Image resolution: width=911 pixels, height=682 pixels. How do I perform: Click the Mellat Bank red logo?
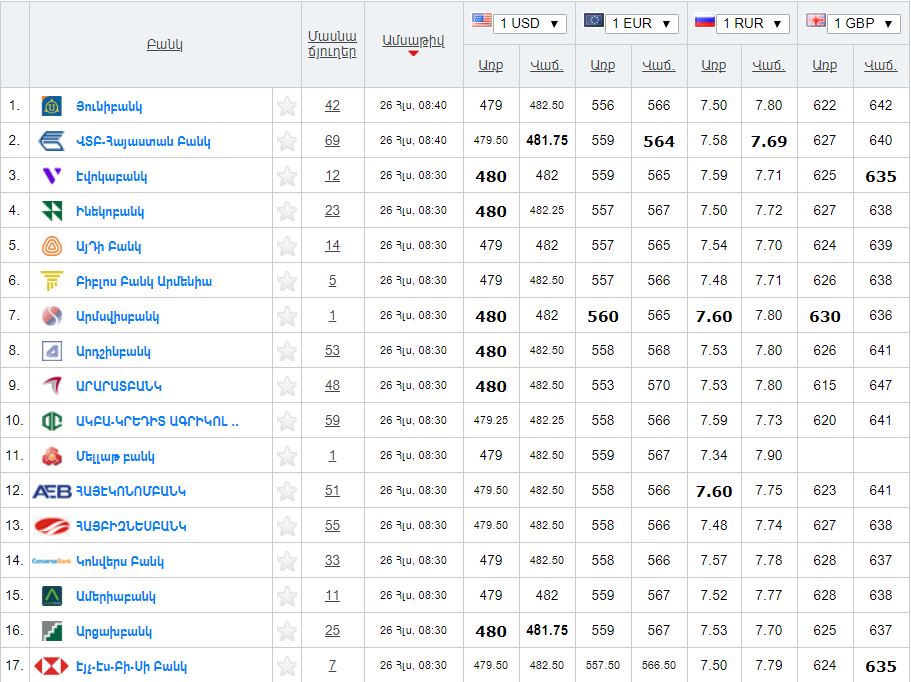tap(52, 456)
